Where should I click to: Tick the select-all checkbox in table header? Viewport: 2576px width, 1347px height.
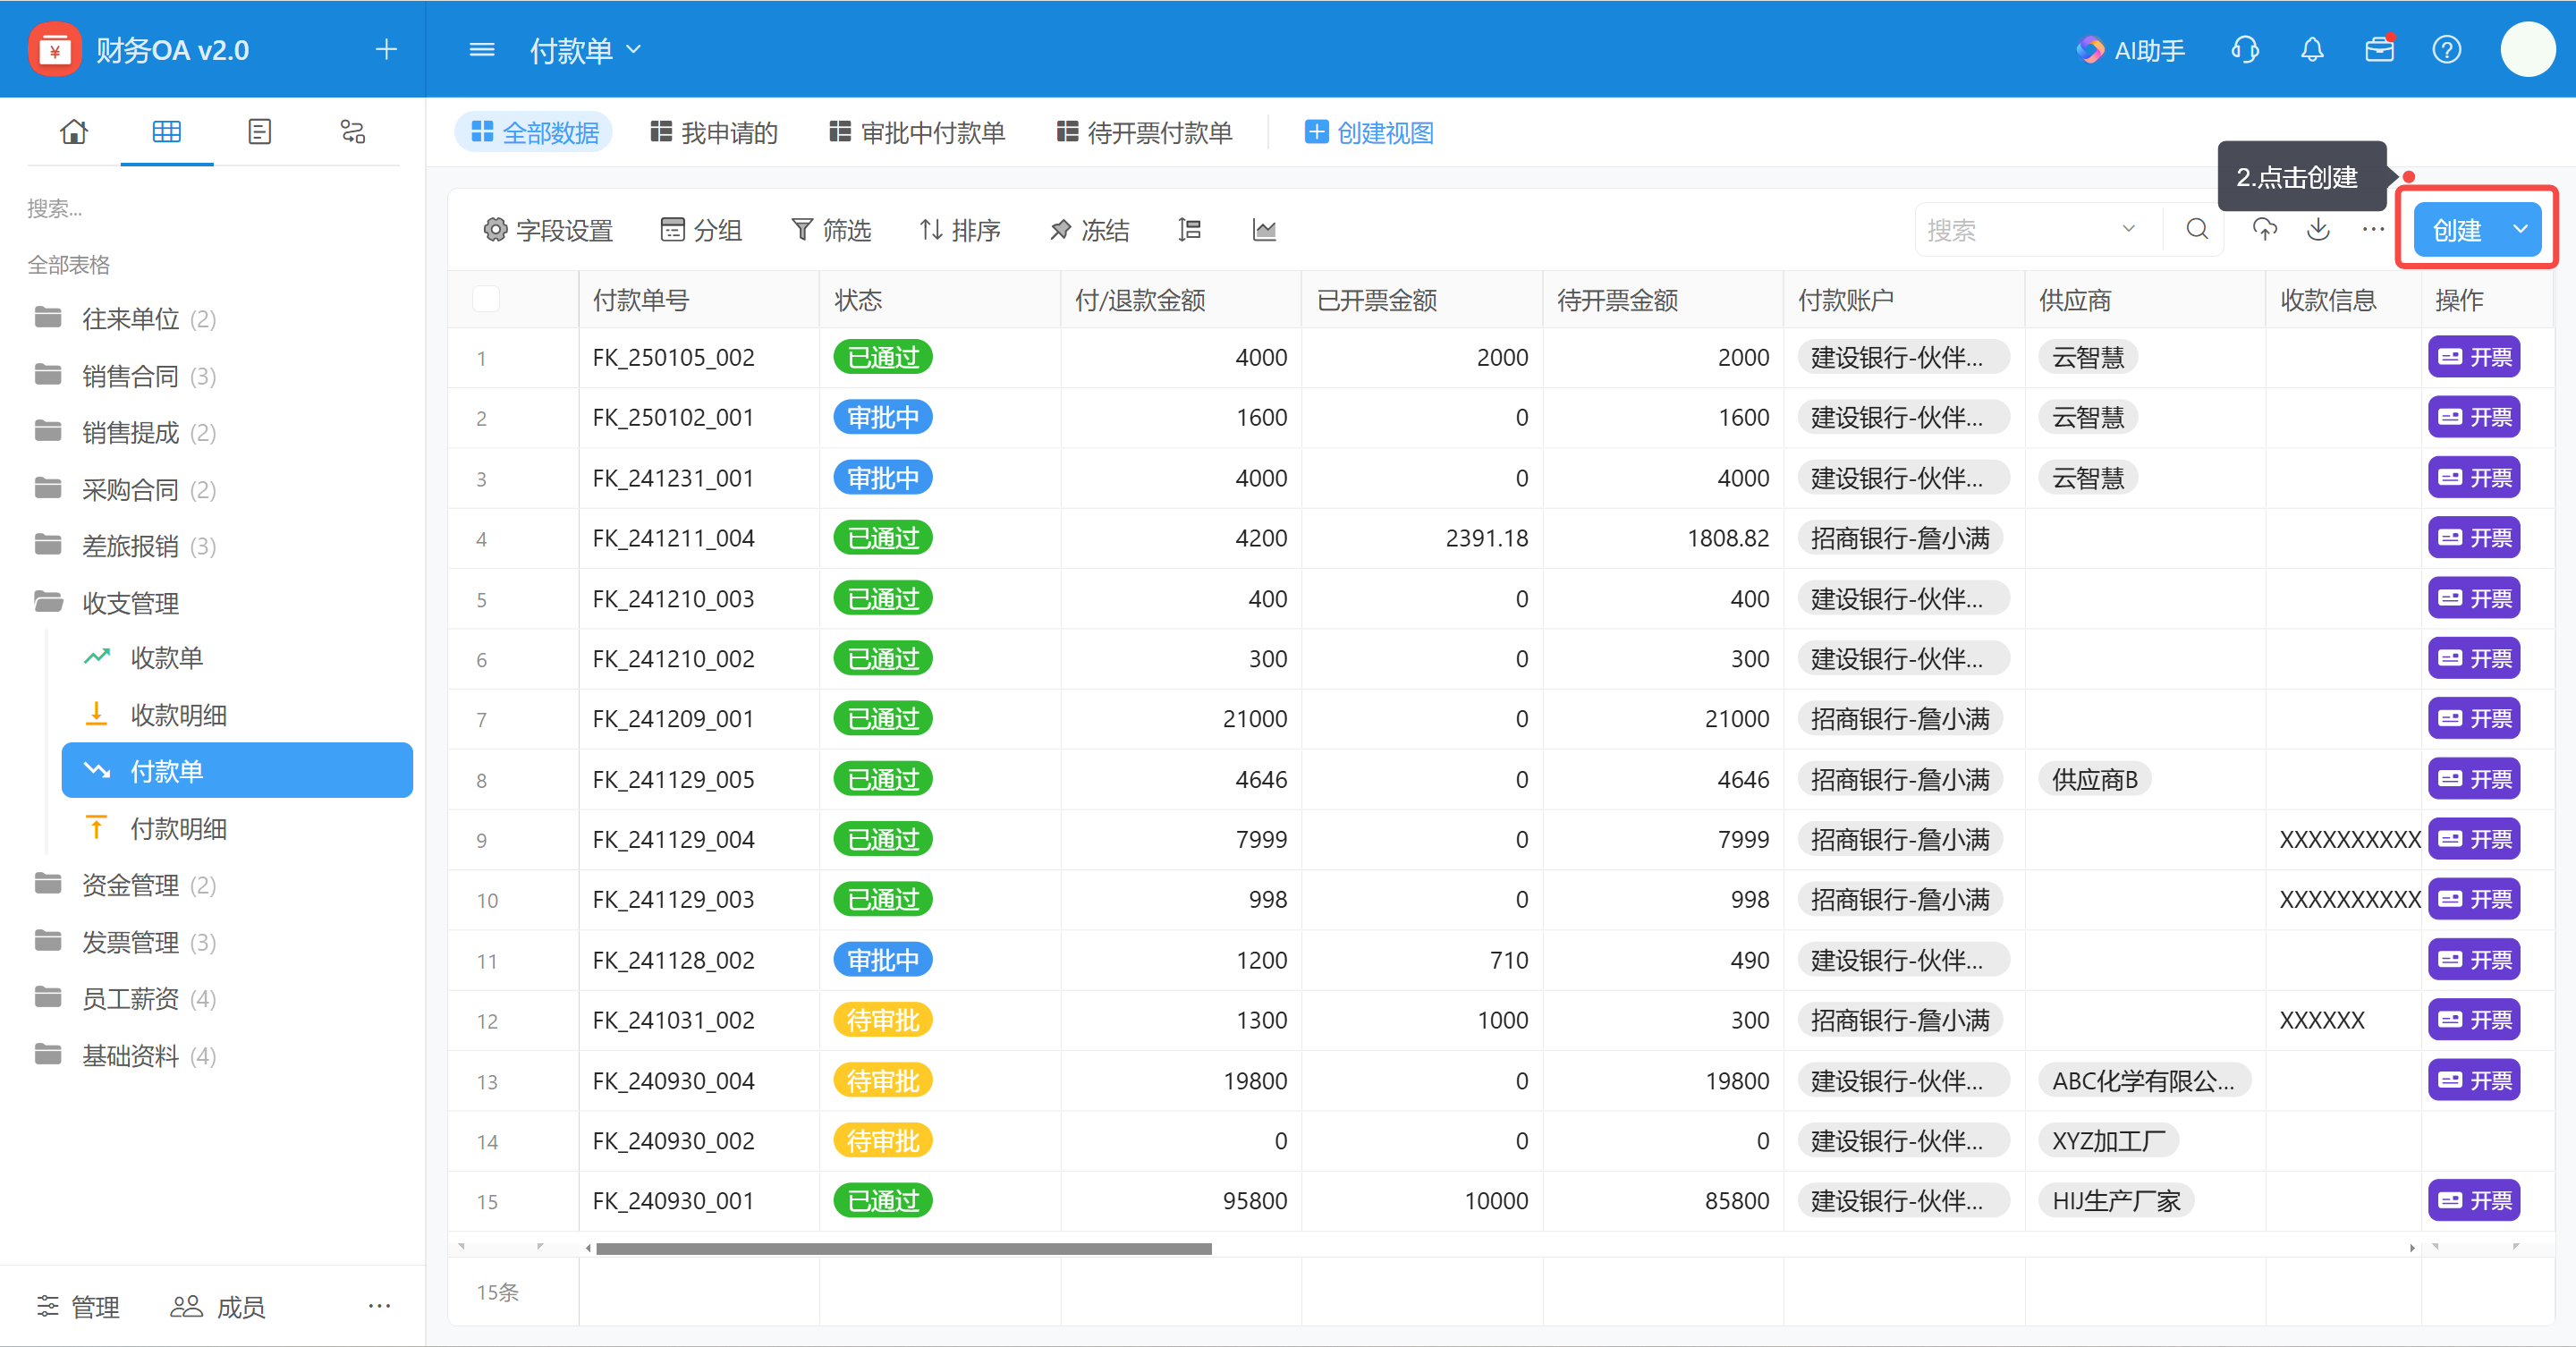(486, 299)
